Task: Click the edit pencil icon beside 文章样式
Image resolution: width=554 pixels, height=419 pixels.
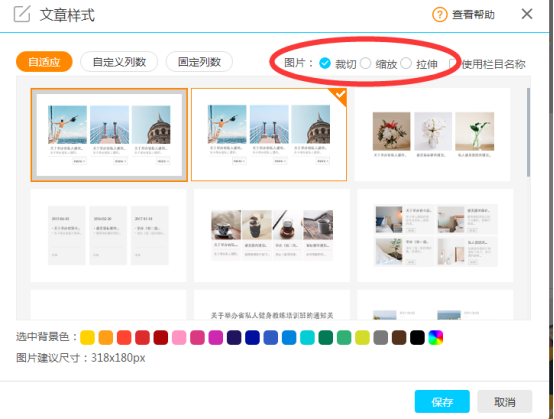Action: tap(22, 14)
